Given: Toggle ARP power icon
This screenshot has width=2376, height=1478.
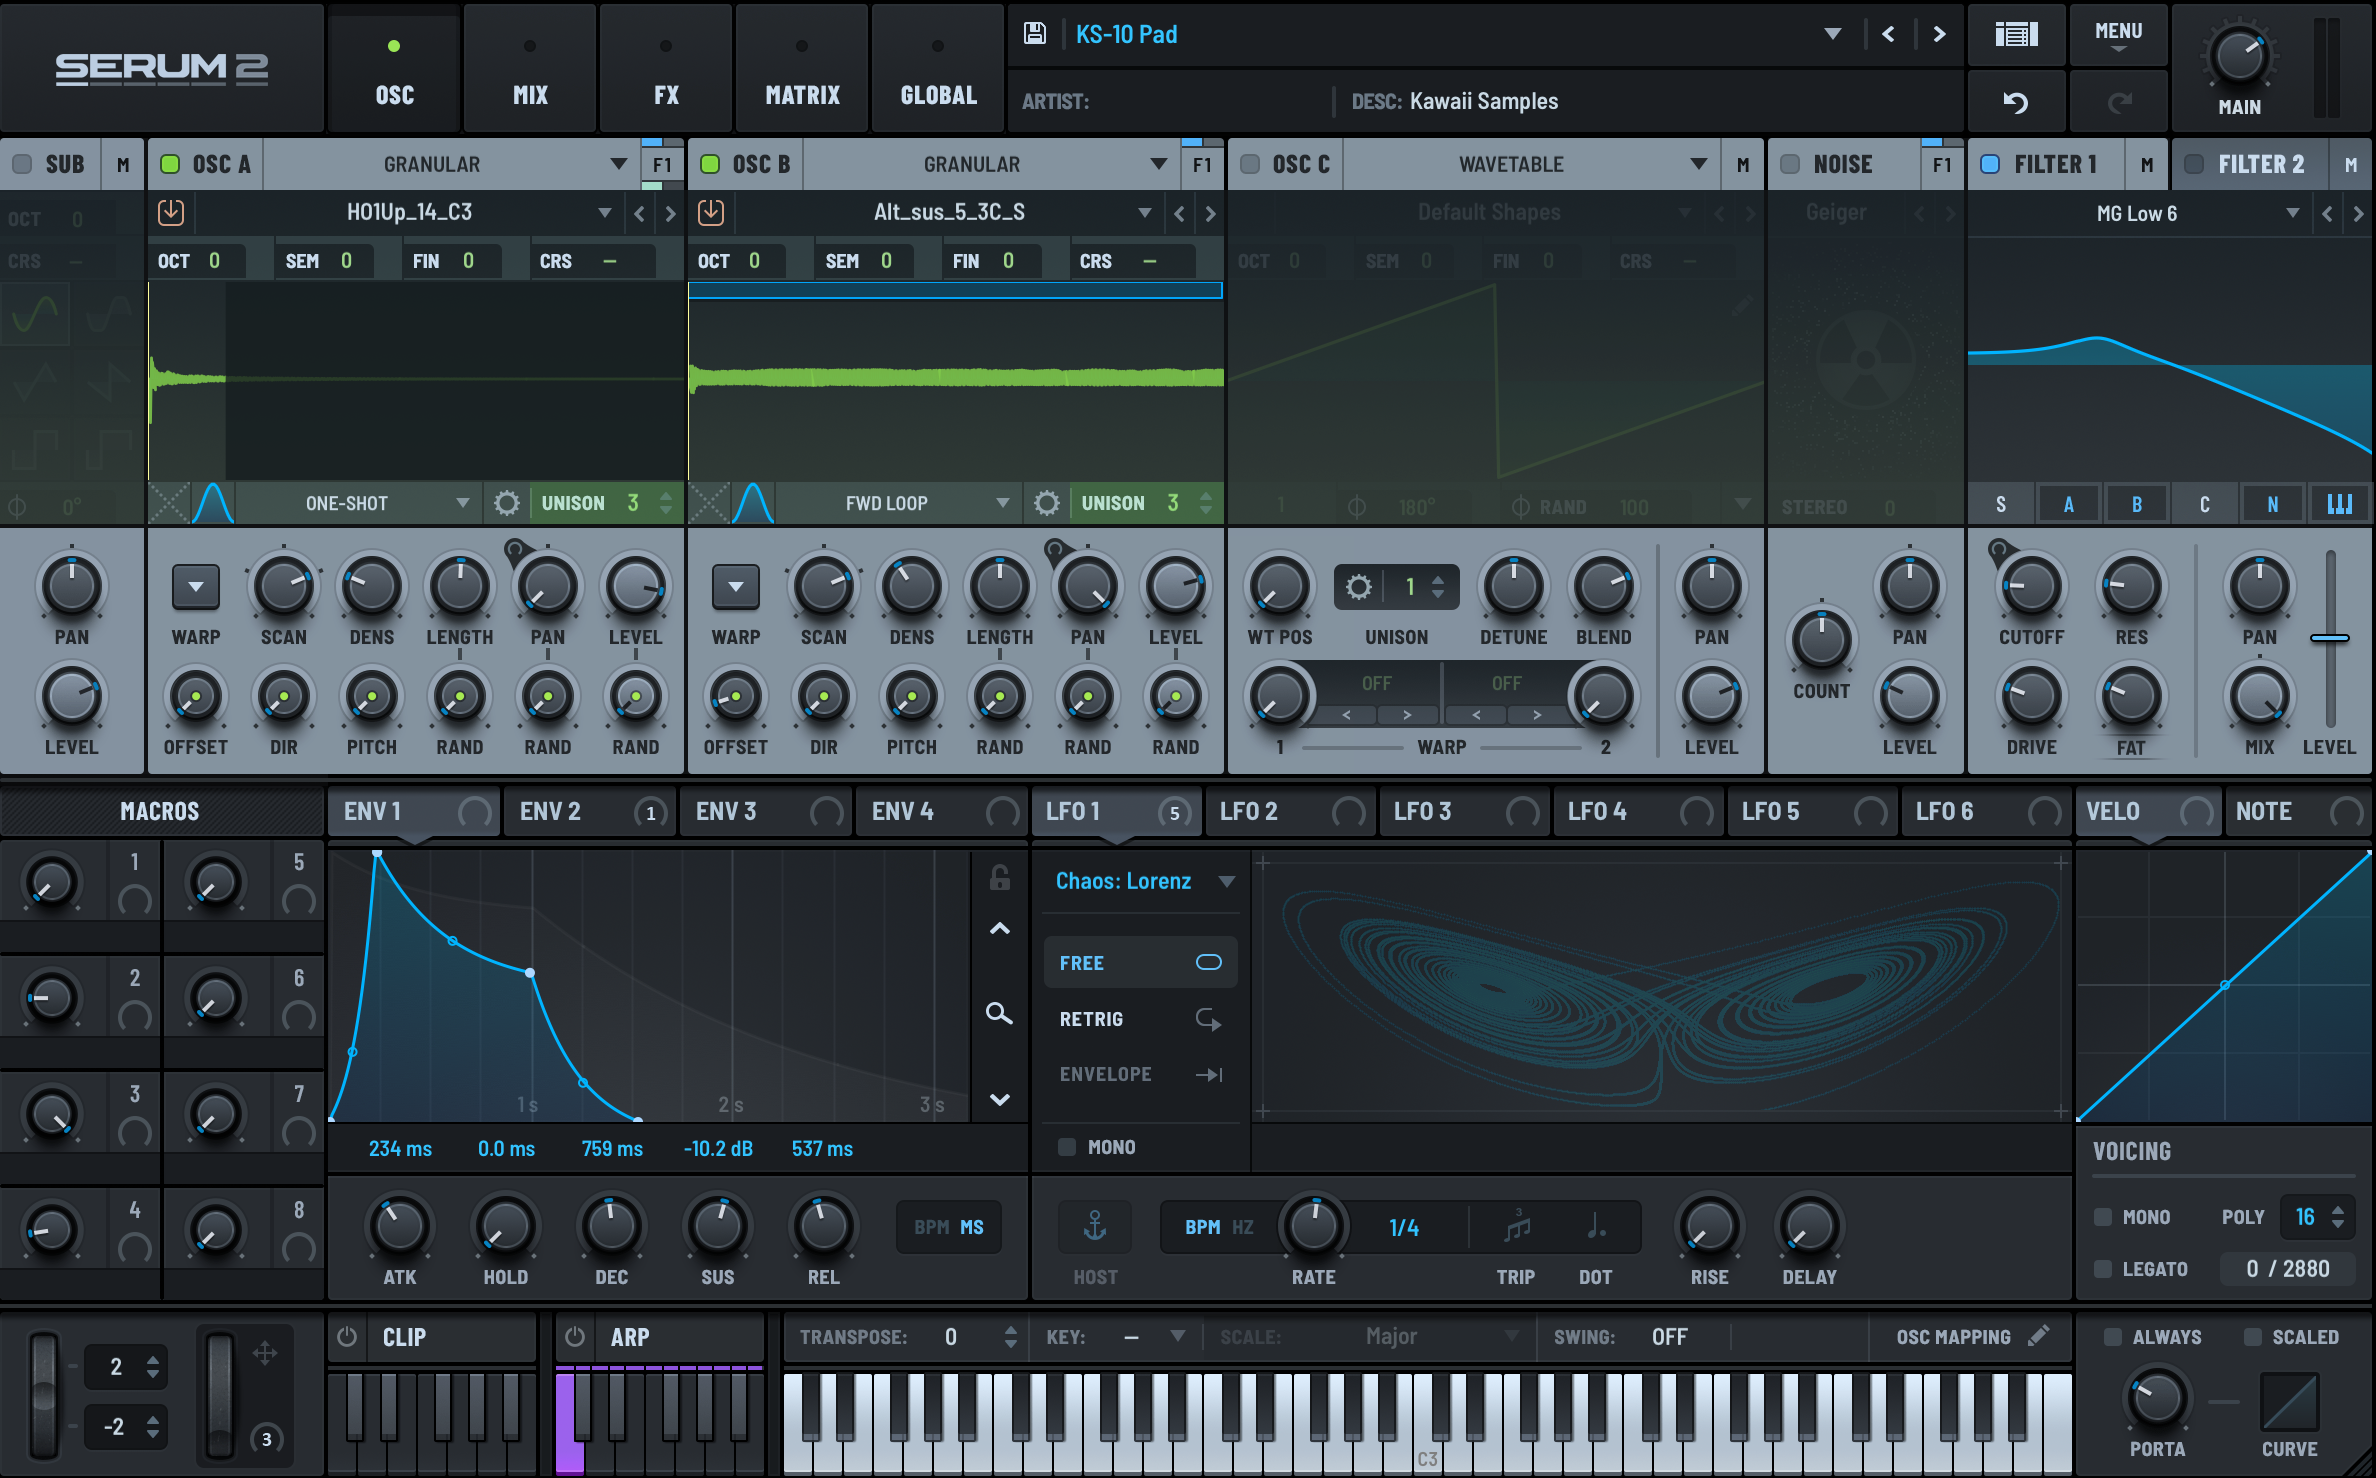Looking at the screenshot, I should 575,1337.
